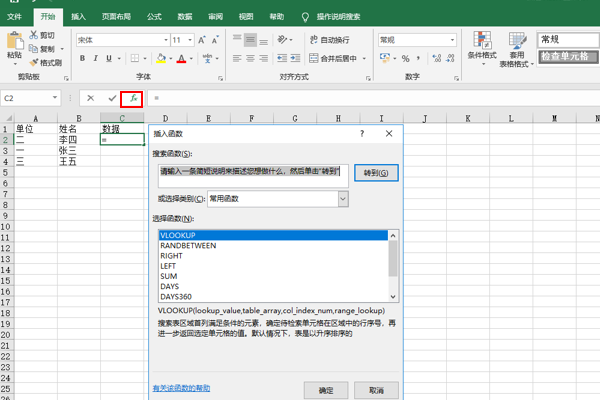
Task: Click the Insert Function fx icon
Action: [x=132, y=98]
